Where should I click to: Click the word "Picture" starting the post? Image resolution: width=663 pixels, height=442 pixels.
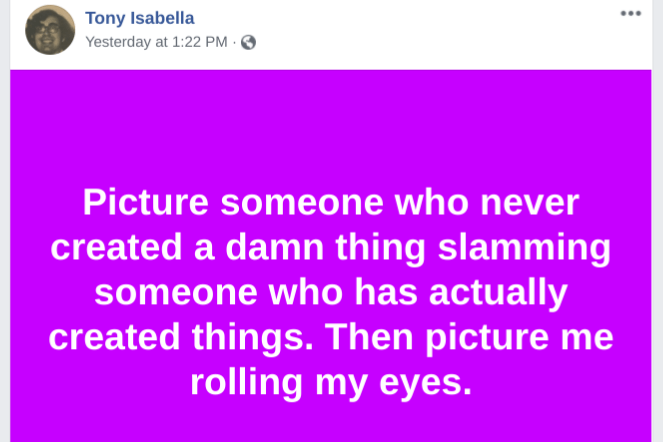146,203
